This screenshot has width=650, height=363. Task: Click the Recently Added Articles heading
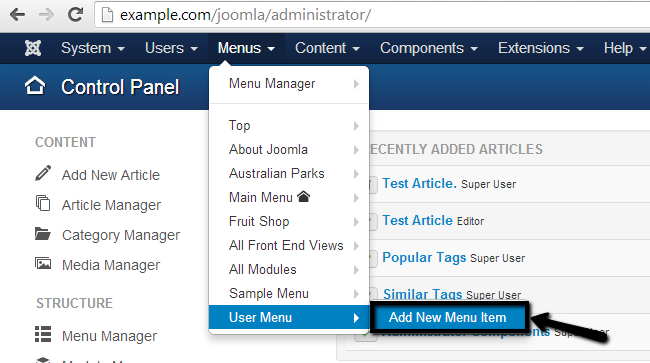tap(456, 149)
